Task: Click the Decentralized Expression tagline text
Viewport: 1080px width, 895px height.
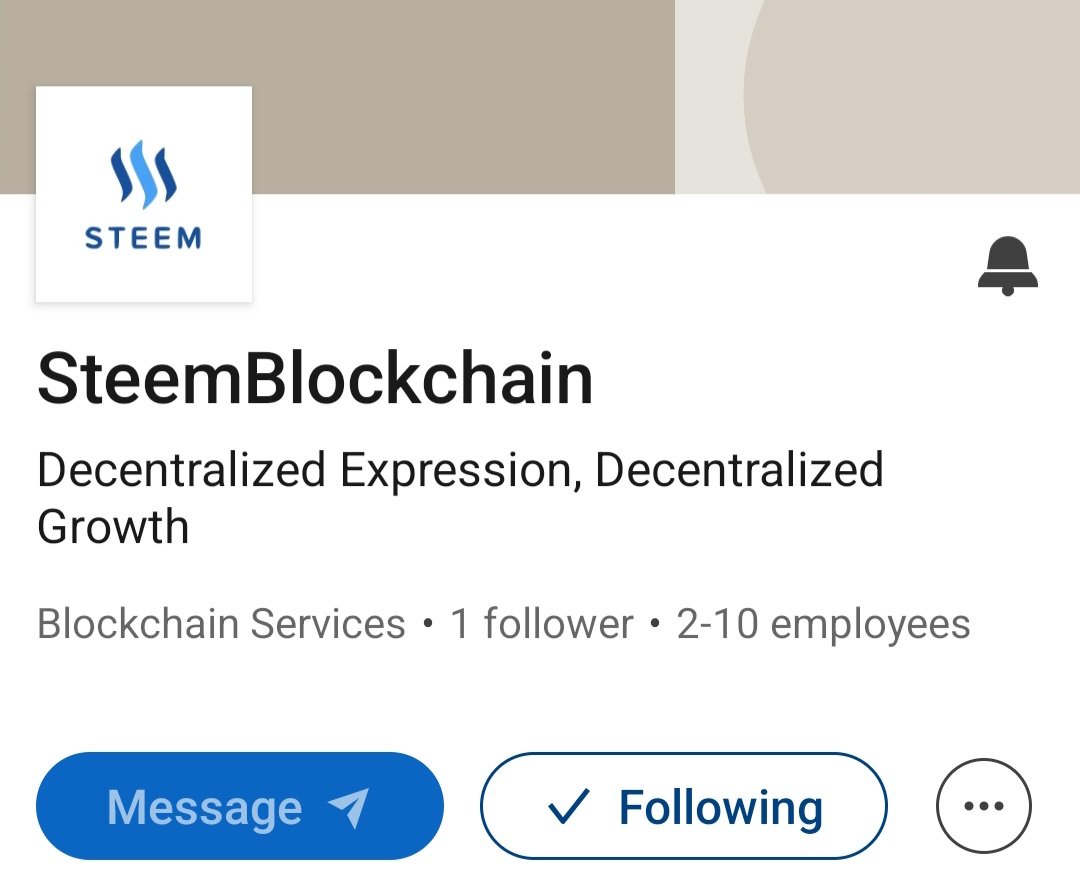Action: tap(460, 497)
